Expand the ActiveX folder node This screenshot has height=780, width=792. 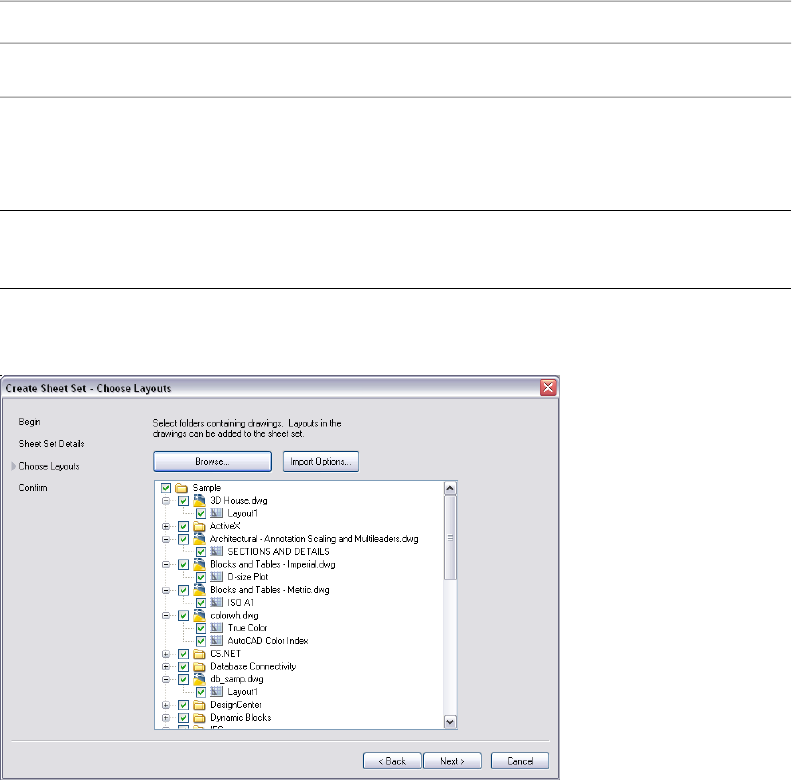166,526
